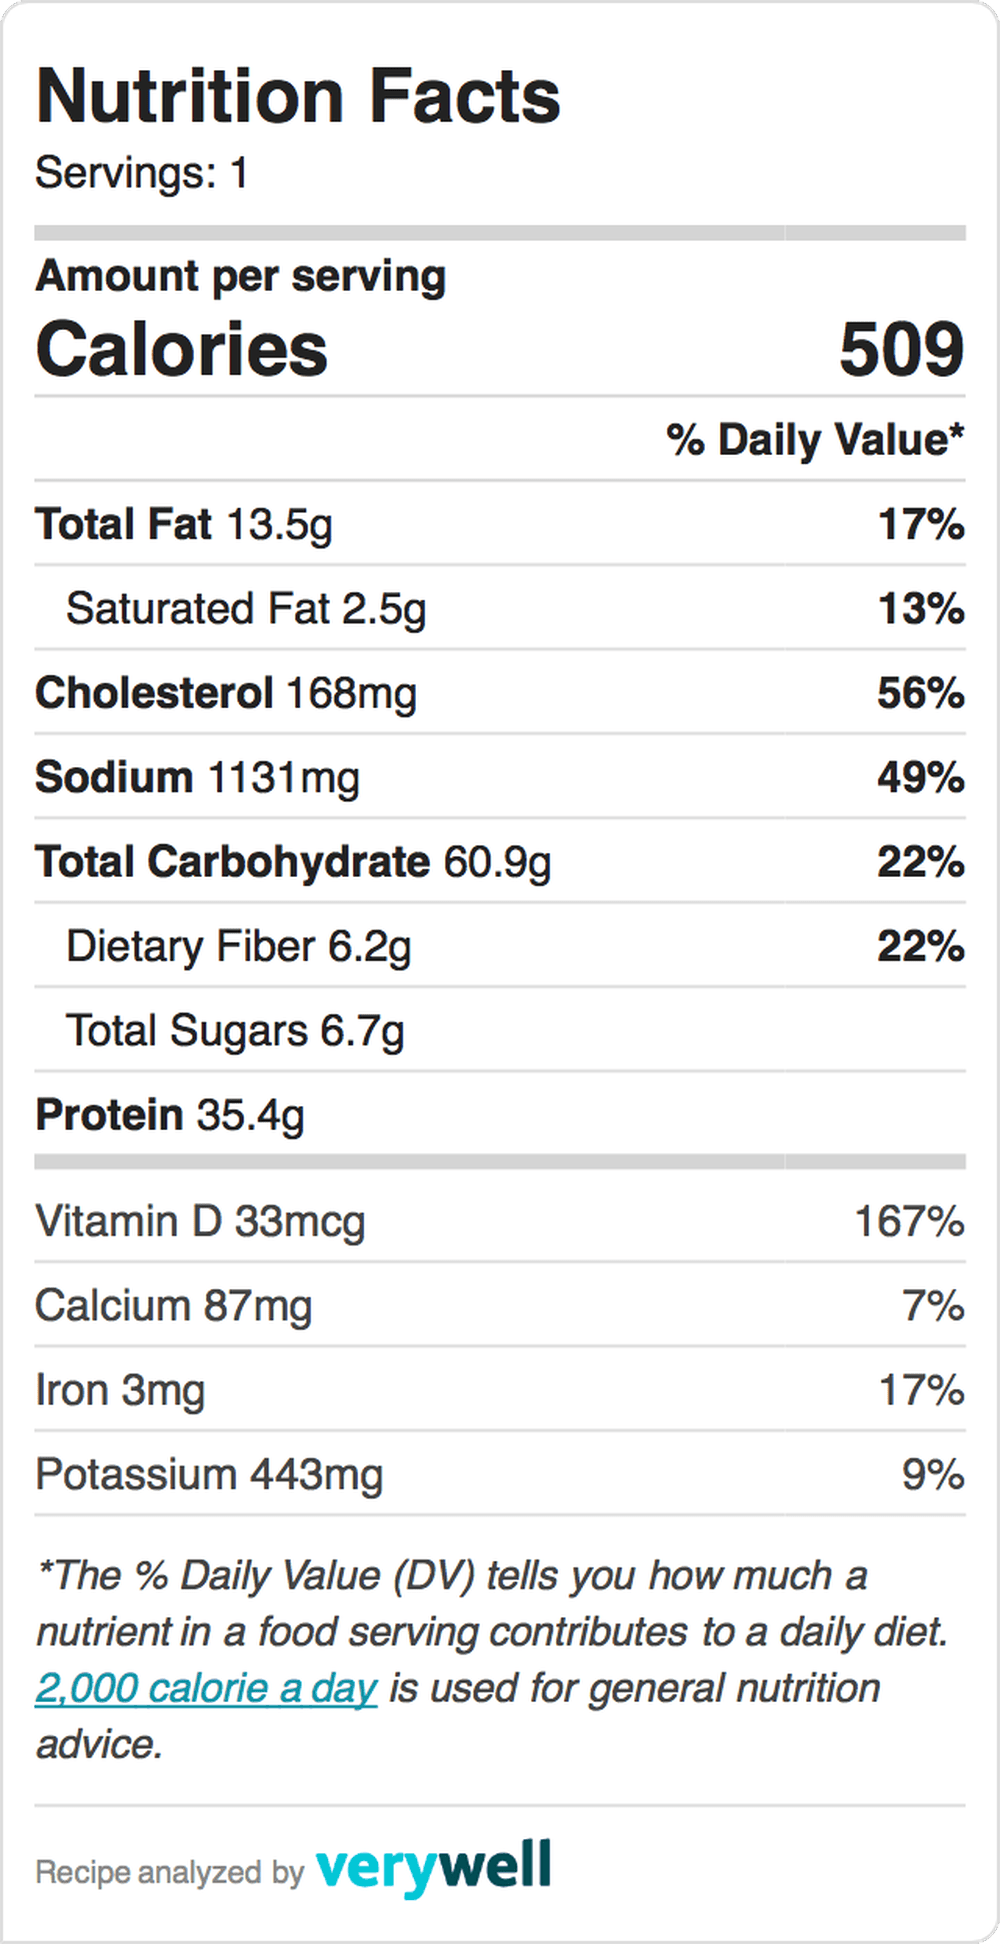Click the Protein 35.4g row

point(500,1114)
